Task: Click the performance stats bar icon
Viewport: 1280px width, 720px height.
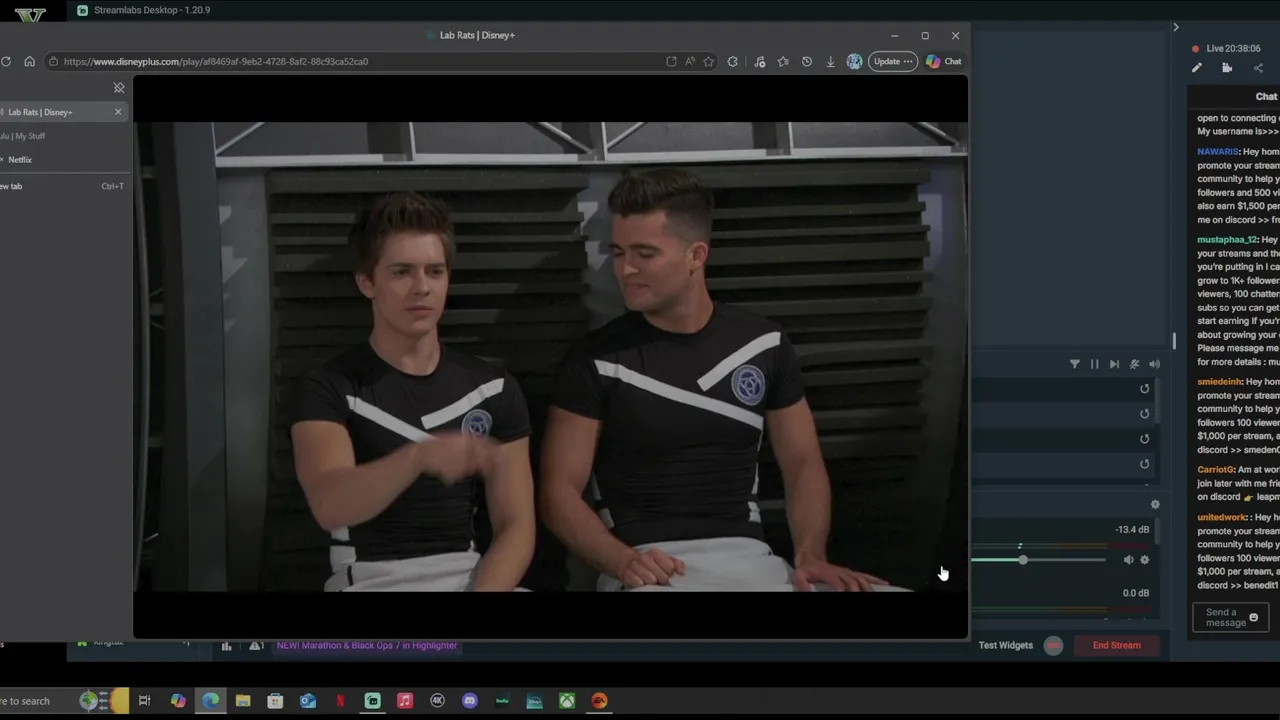Action: (226, 646)
